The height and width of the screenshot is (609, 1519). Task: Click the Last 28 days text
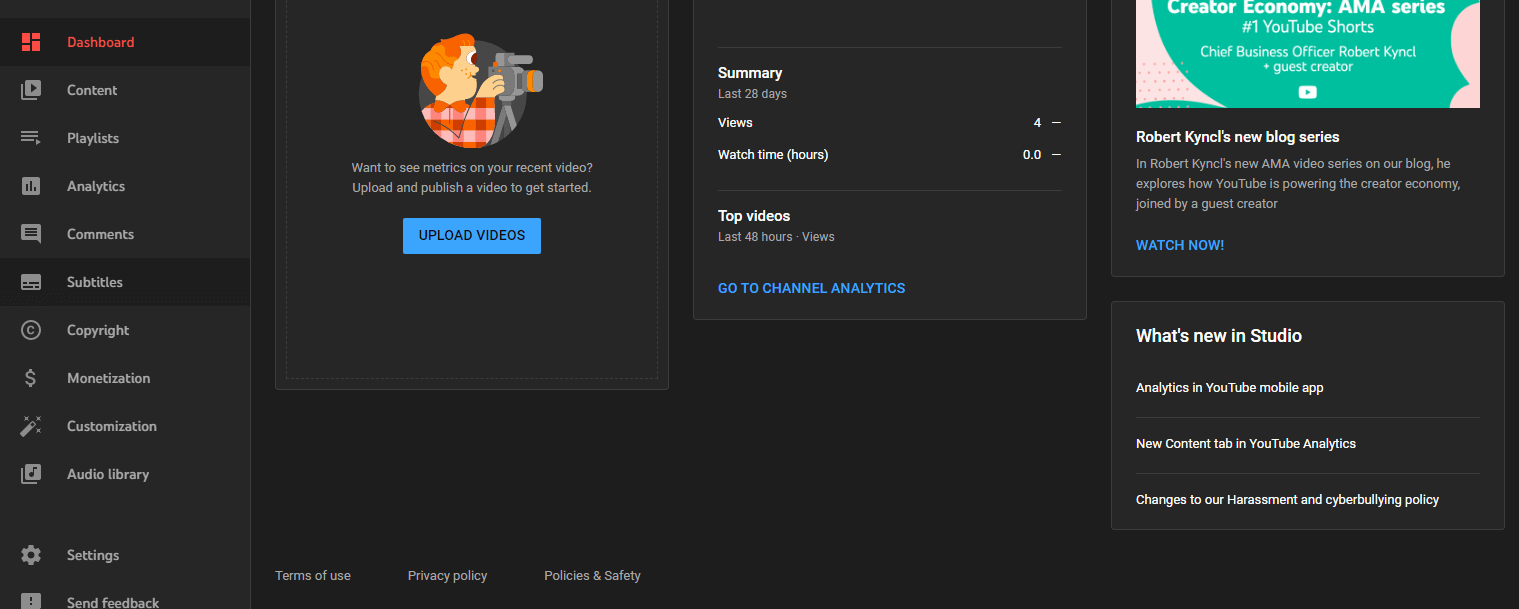(752, 94)
